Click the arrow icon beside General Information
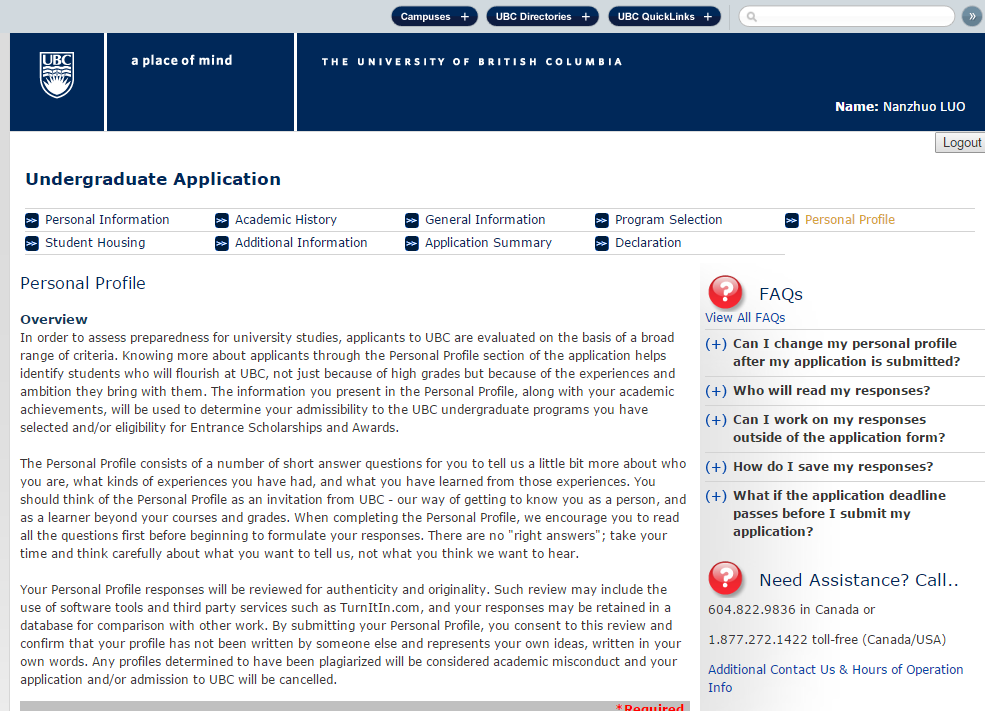This screenshot has height=711, width=985. 412,220
